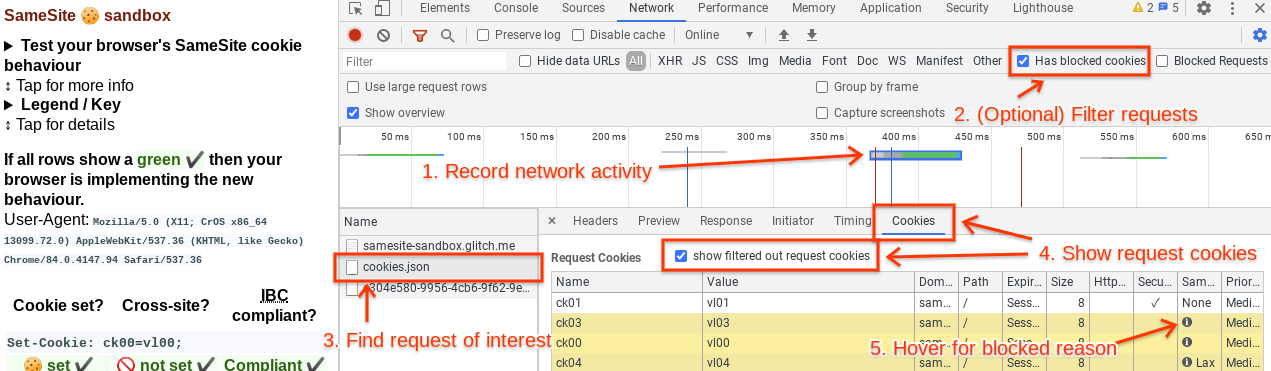Close the request details pane
Viewport: 1271px width, 371px height.
point(551,221)
